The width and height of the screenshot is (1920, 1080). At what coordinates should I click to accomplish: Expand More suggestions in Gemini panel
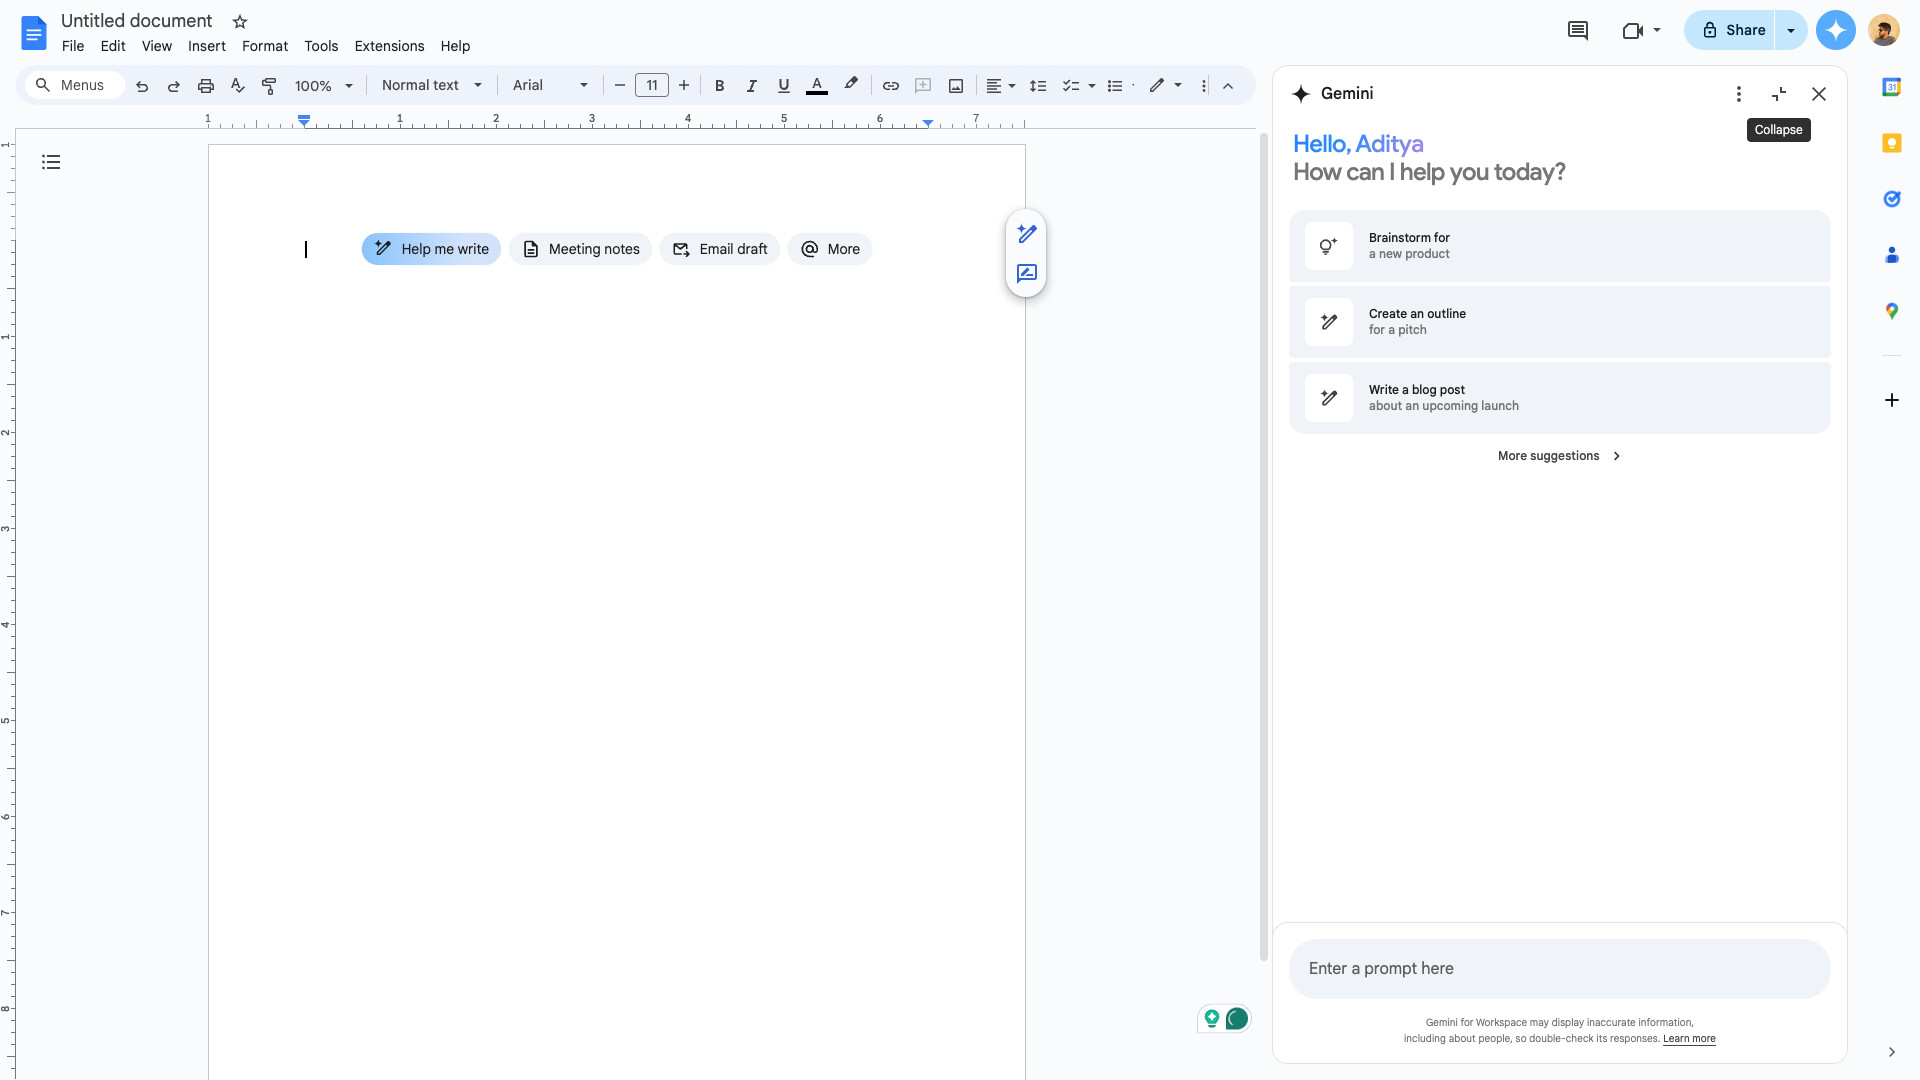(1560, 455)
